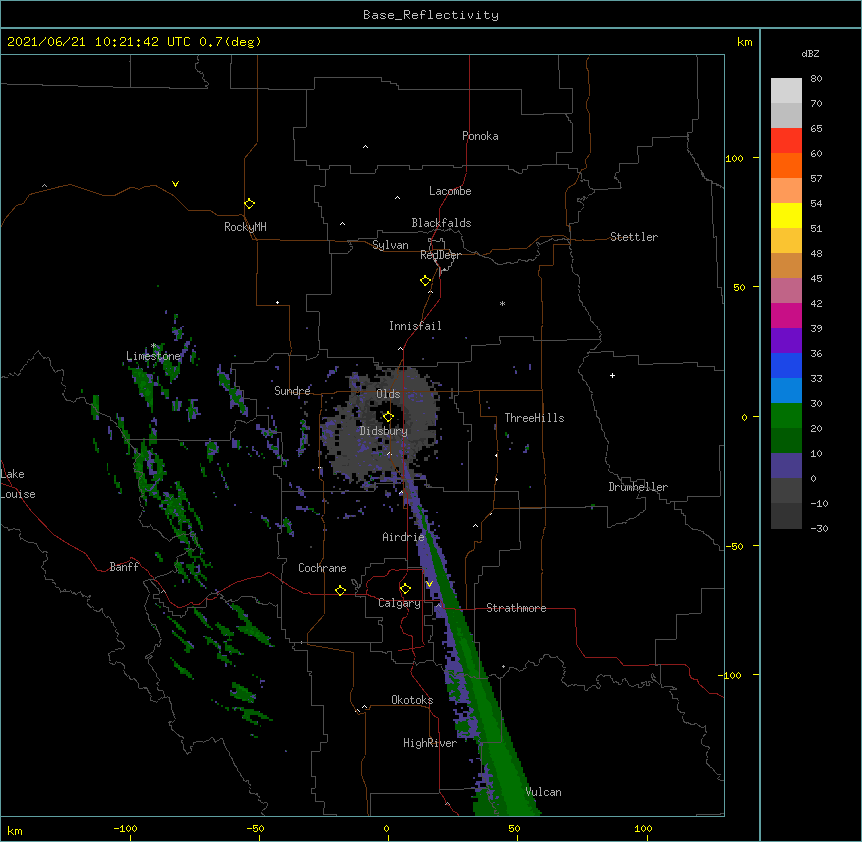Click the Cochrane city label
862x842 pixels.
[322, 568]
